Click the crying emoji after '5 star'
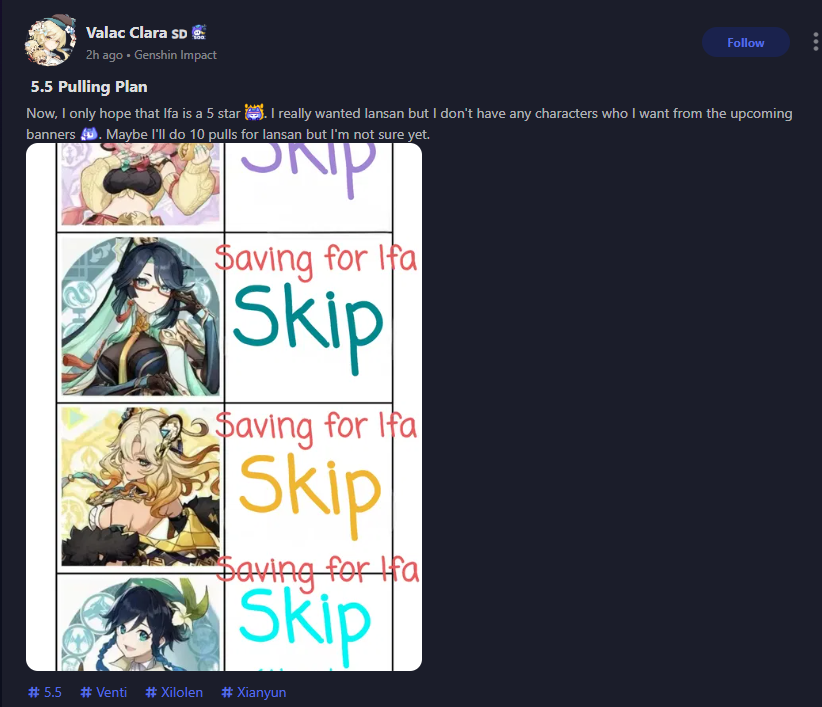822x707 pixels. pos(254,113)
